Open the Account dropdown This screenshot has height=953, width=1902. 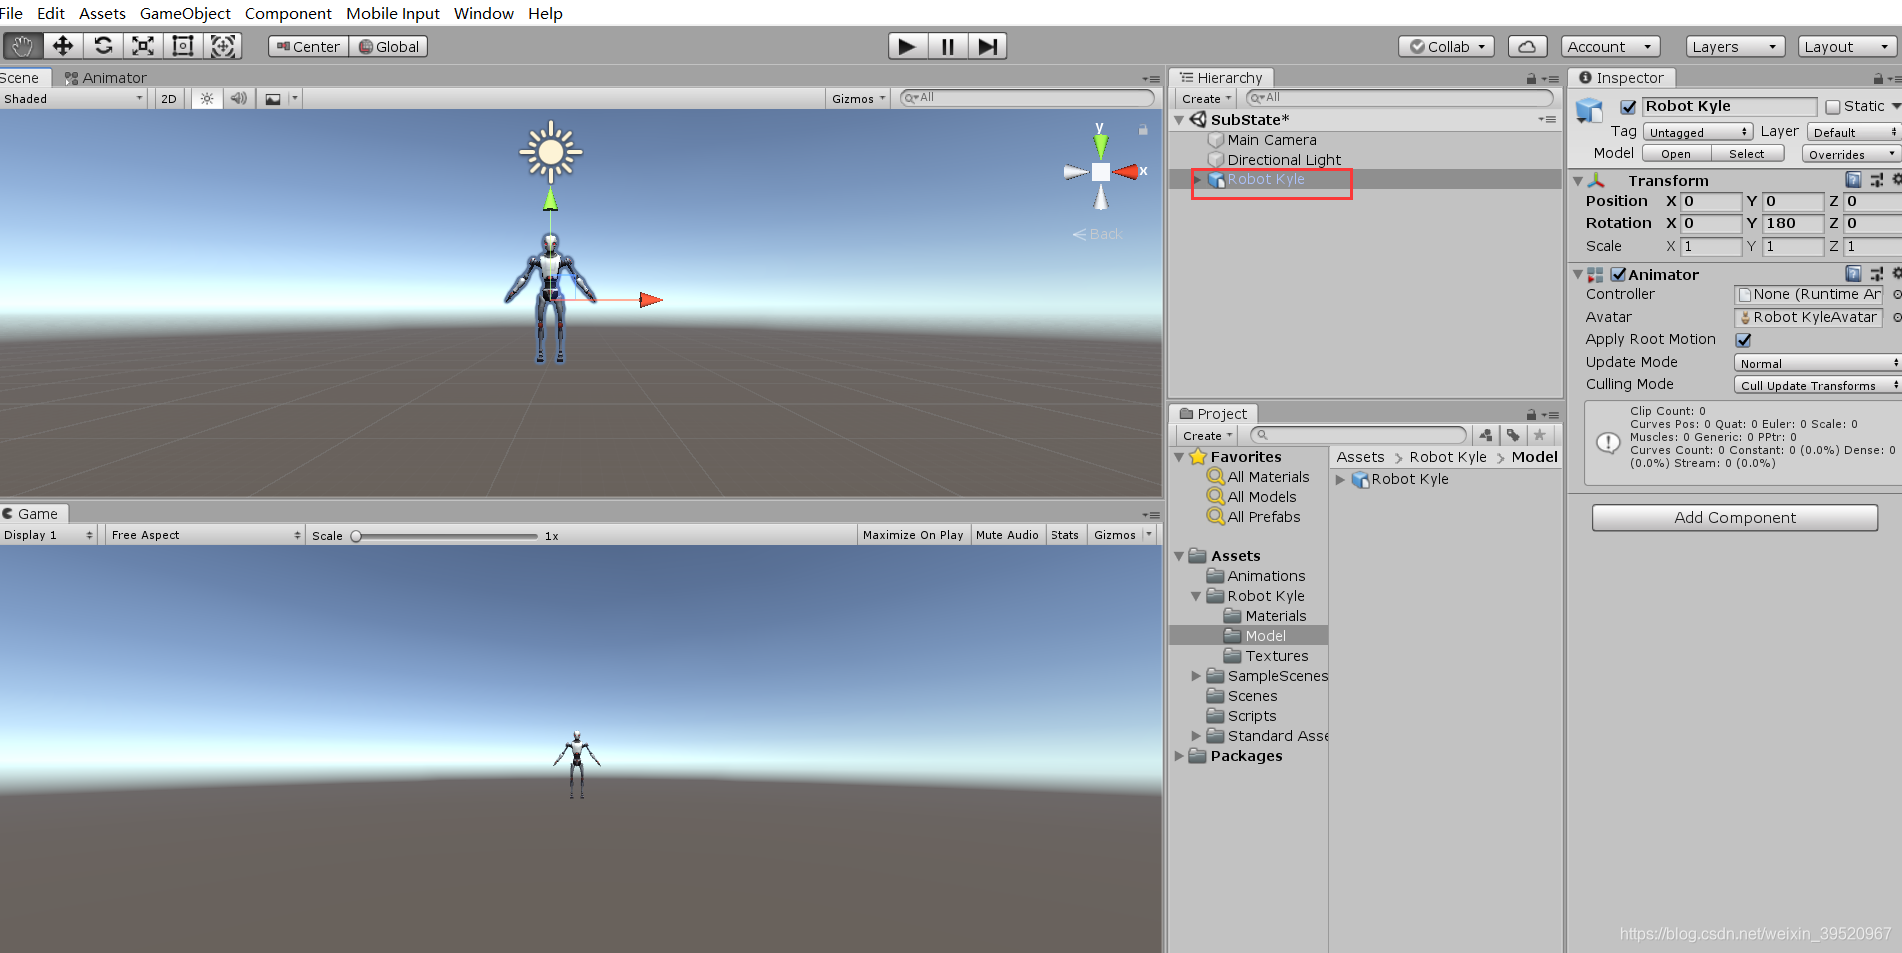[1610, 47]
